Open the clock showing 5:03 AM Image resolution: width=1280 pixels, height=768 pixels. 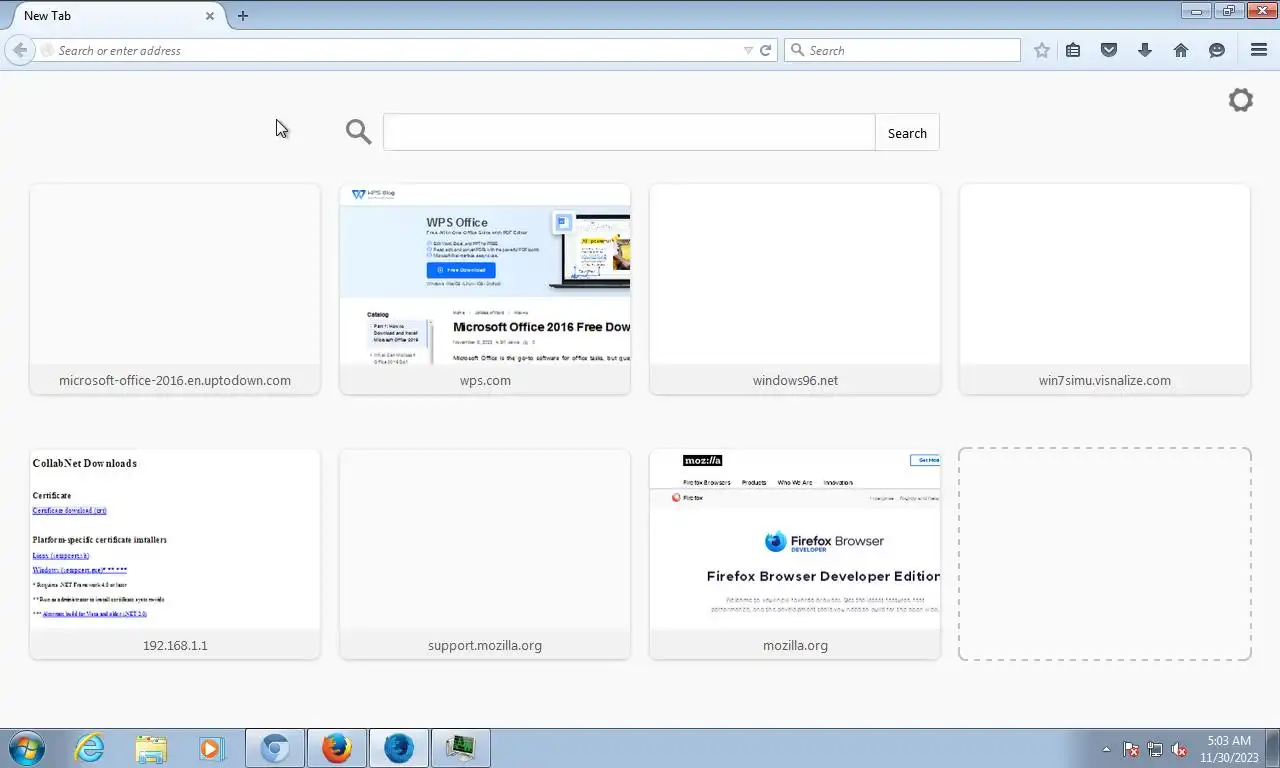(x=1229, y=749)
